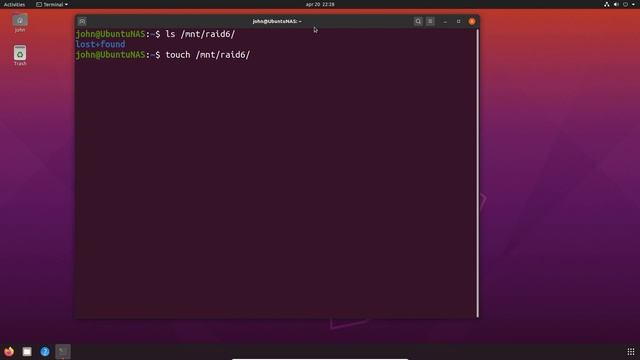Viewport: 640px width, 360px height.
Task: Launch Firefox from the dock
Action: tap(9, 351)
